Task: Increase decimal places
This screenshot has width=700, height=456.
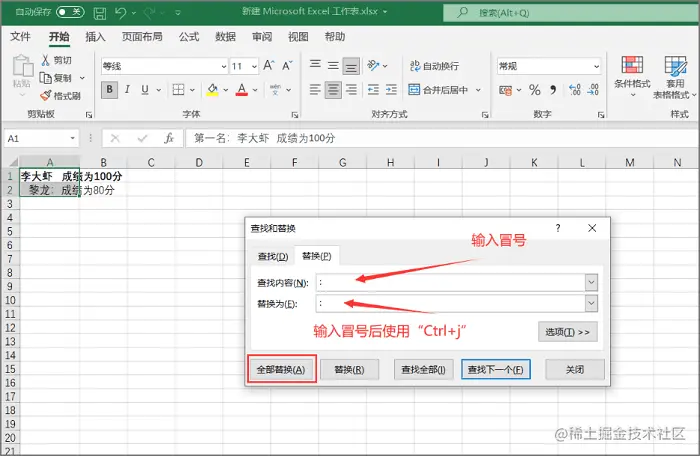Action: (575, 90)
